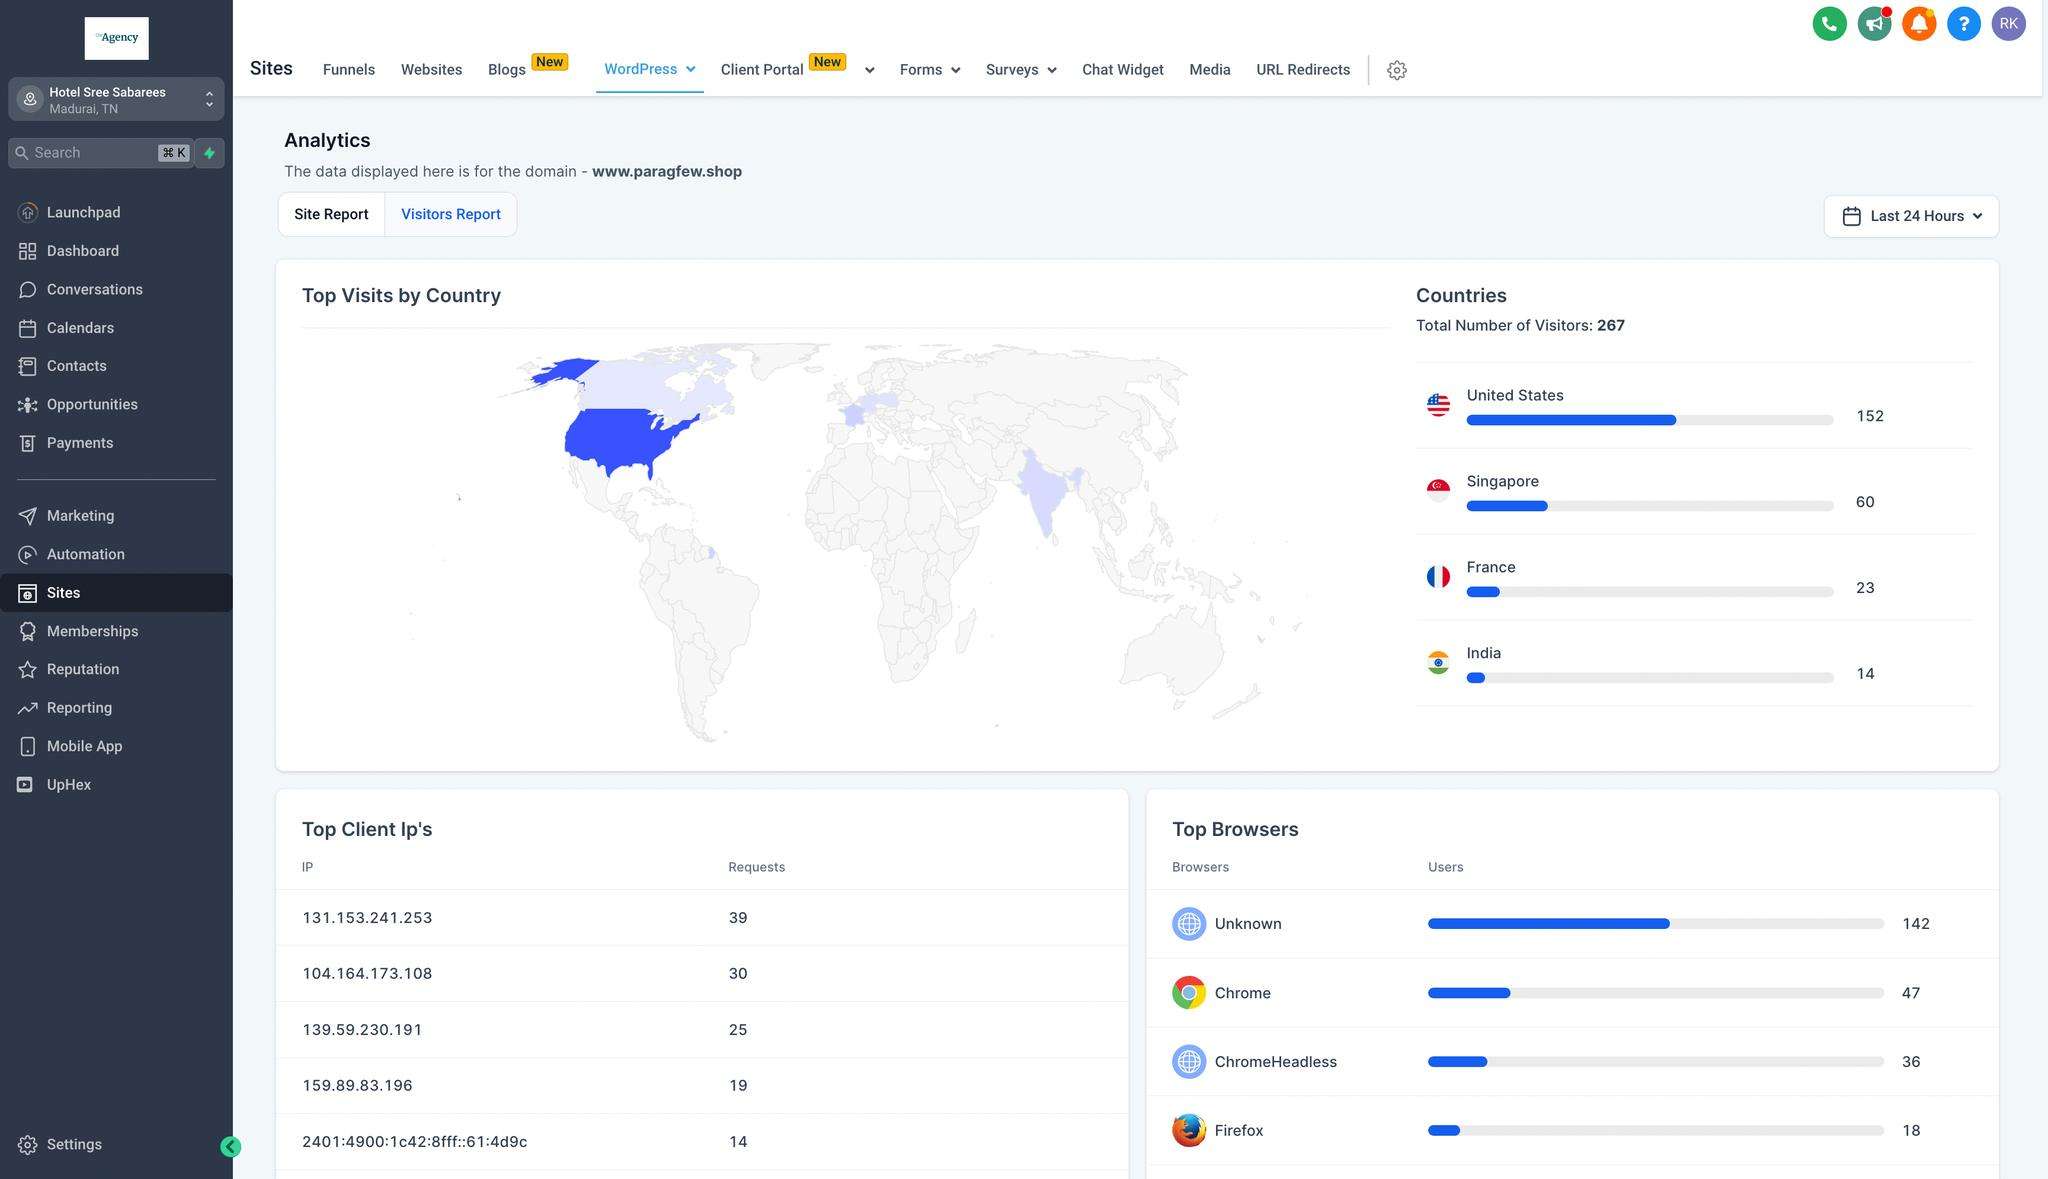Open the orange notifications bell
The height and width of the screenshot is (1179, 2048).
coord(1919,24)
